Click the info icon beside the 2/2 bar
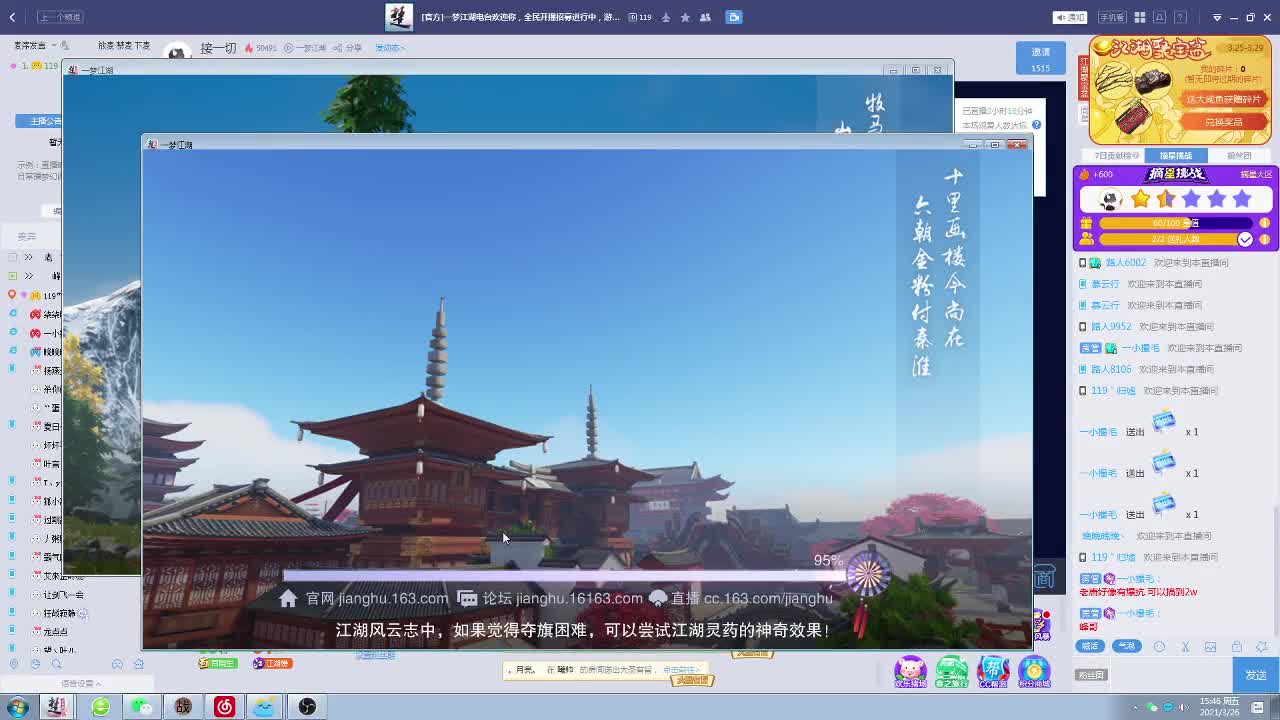The height and width of the screenshot is (720, 1280). pos(1264,239)
